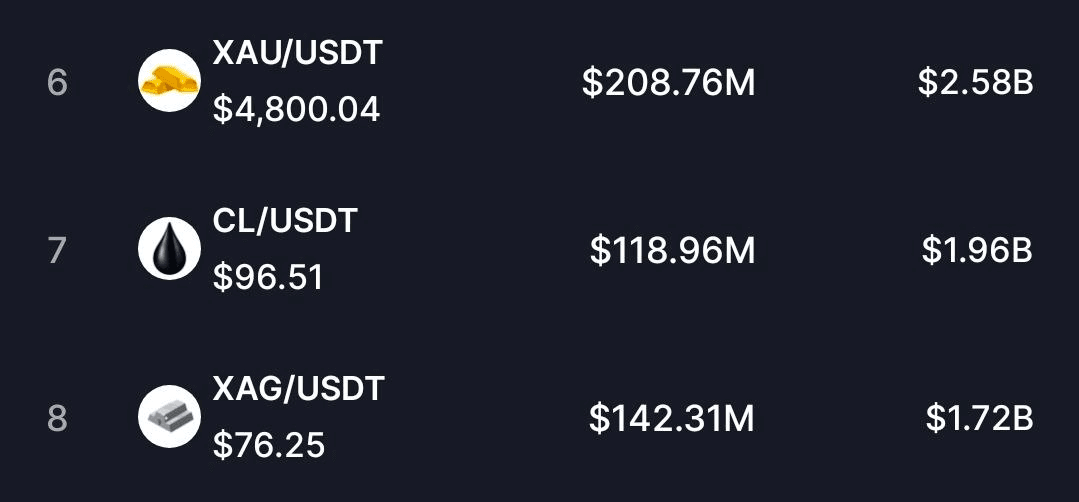Select the $4,800.04 gold price
The height and width of the screenshot is (502, 1079).
(296, 109)
